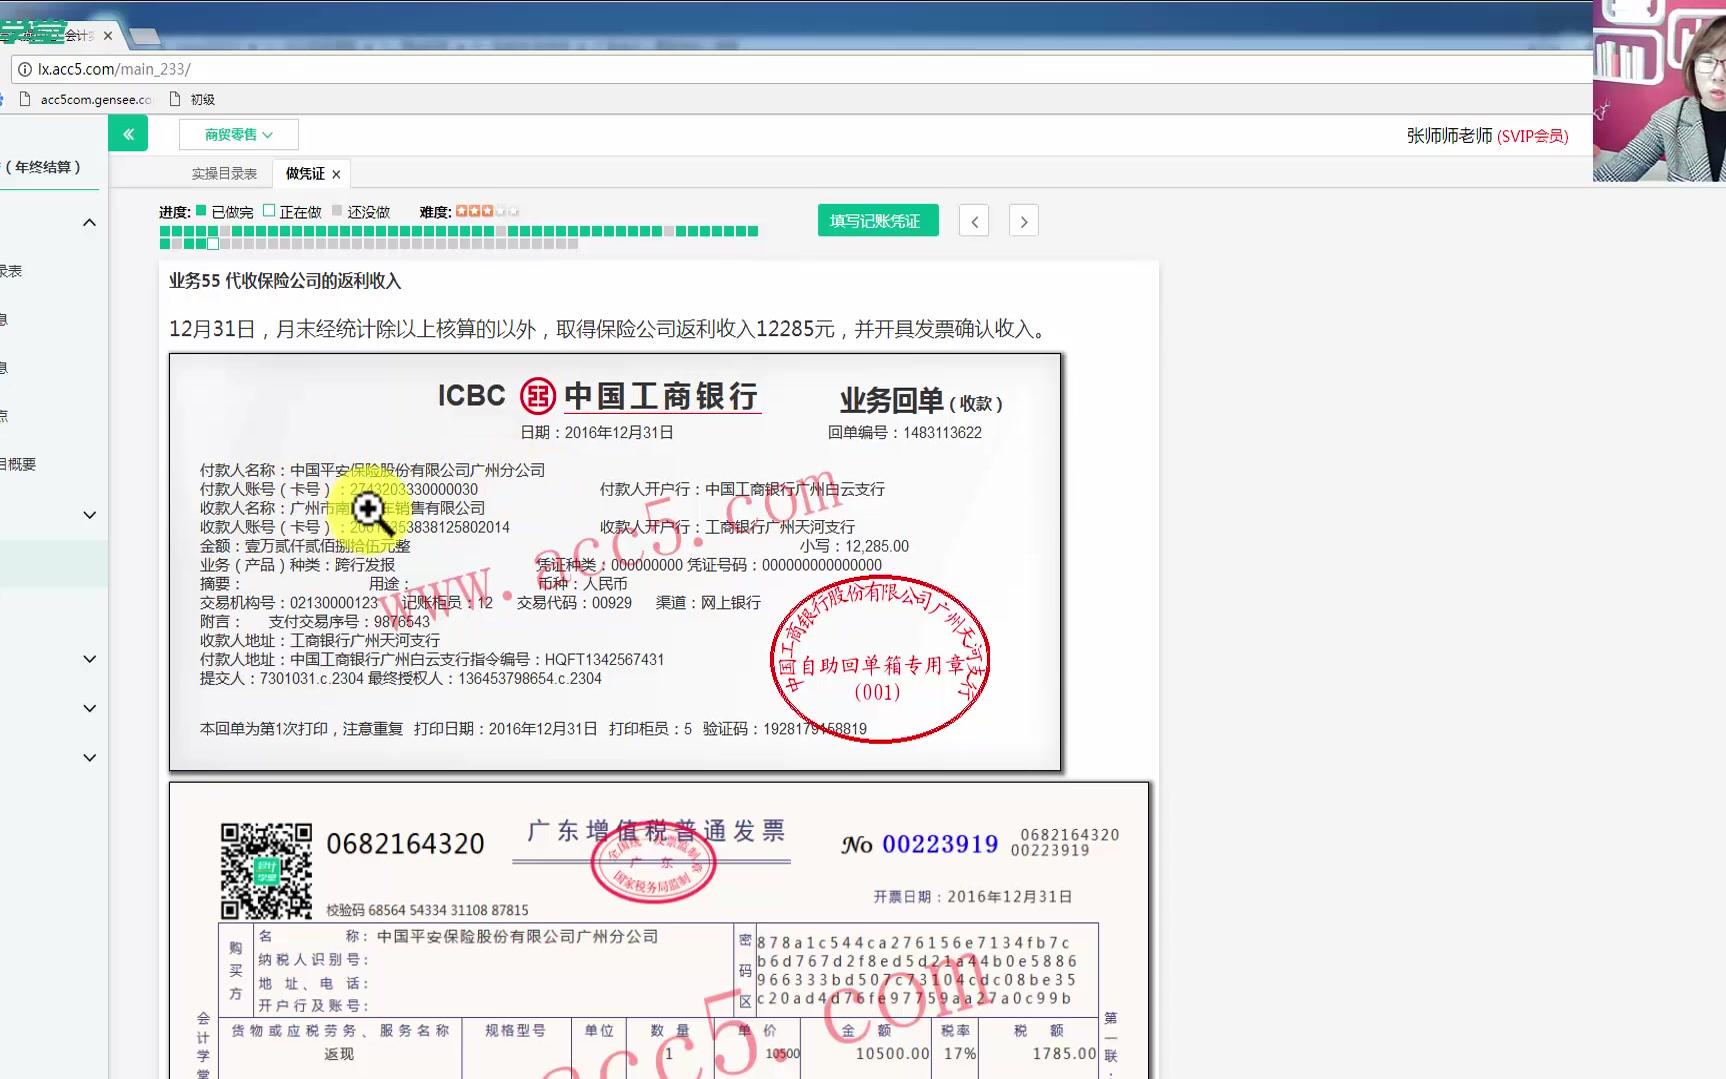
Task: Click the user name 张师师老师
Action: 1449,136
